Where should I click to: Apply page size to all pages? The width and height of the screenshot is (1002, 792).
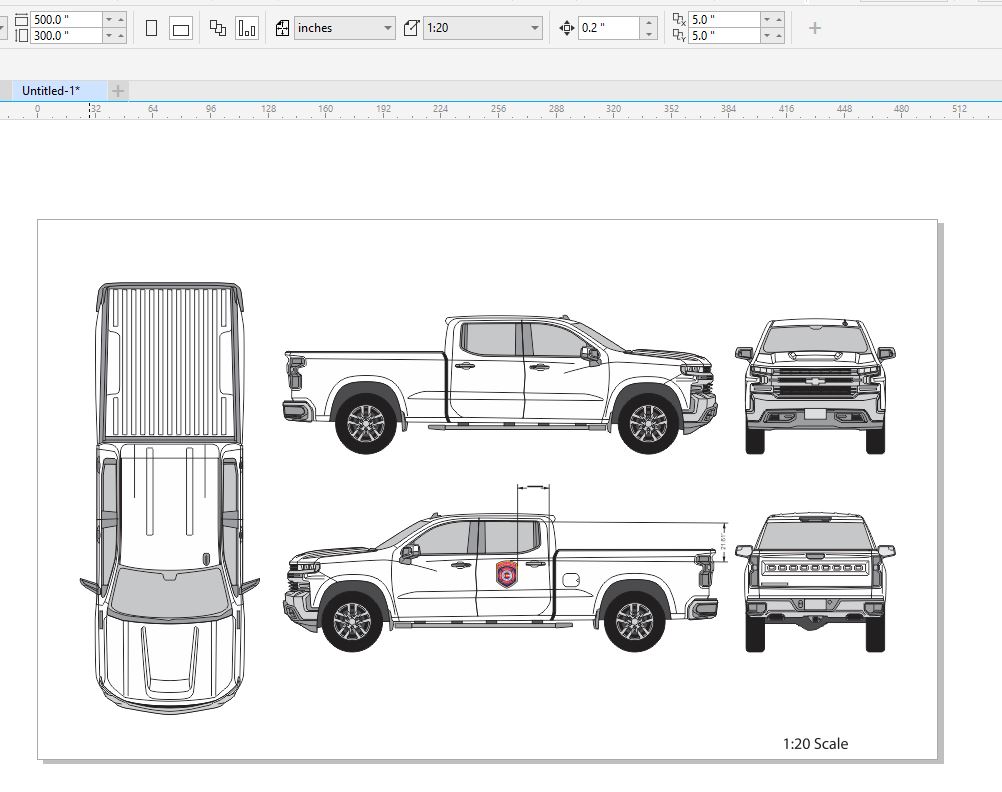tap(218, 28)
